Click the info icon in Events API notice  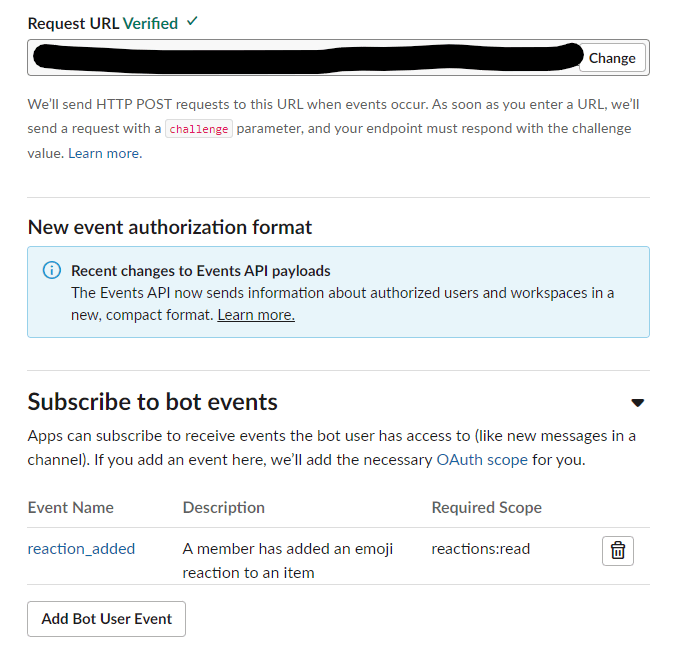[52, 270]
